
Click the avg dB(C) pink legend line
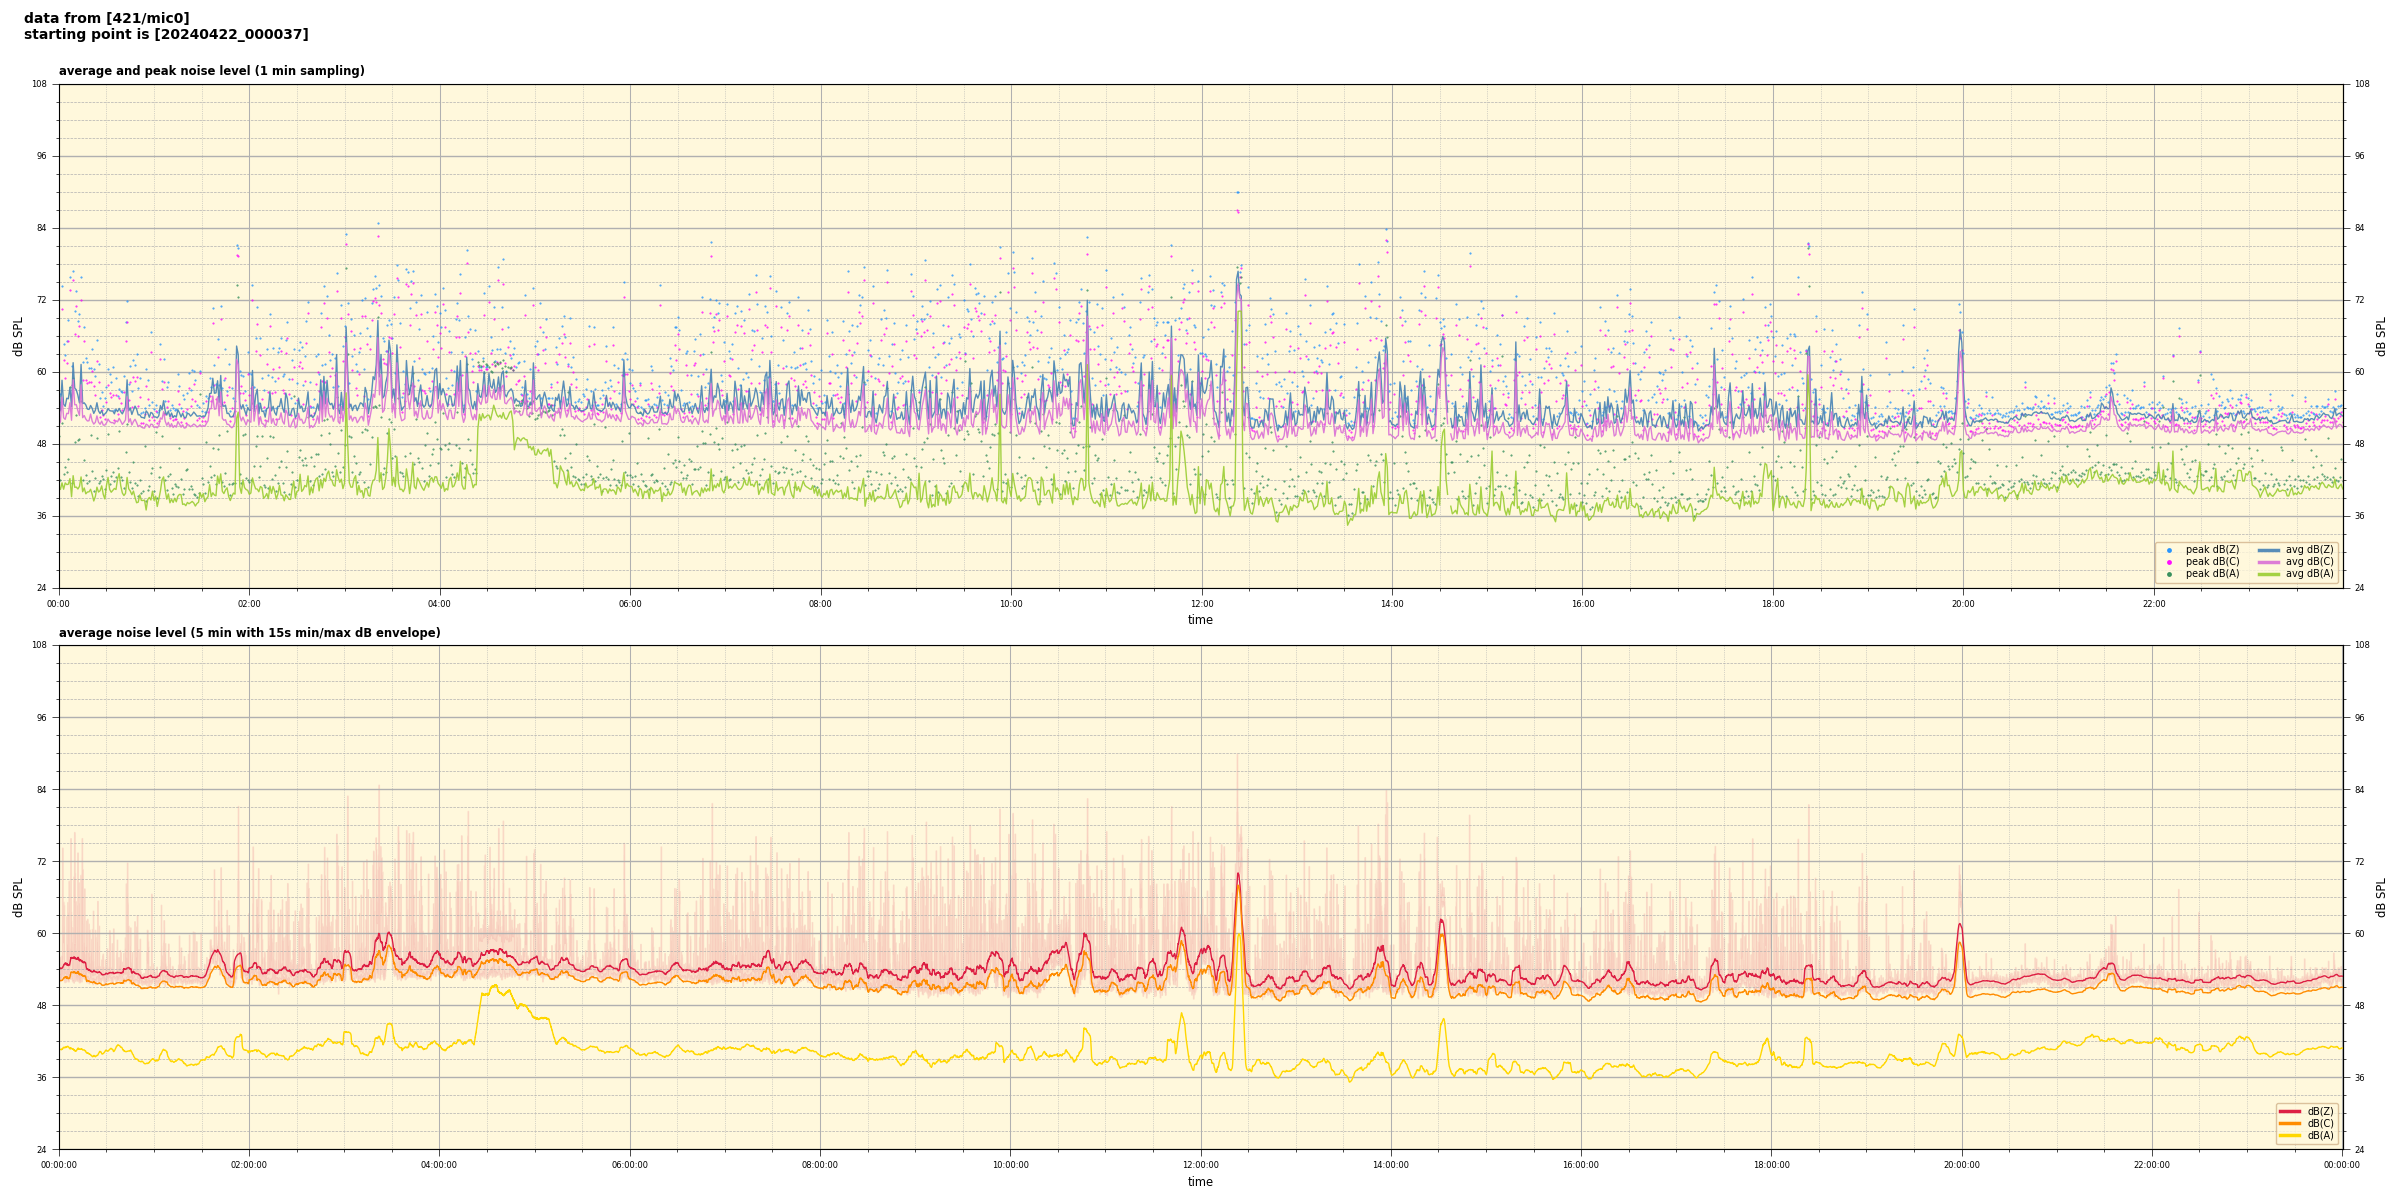(x=2268, y=562)
